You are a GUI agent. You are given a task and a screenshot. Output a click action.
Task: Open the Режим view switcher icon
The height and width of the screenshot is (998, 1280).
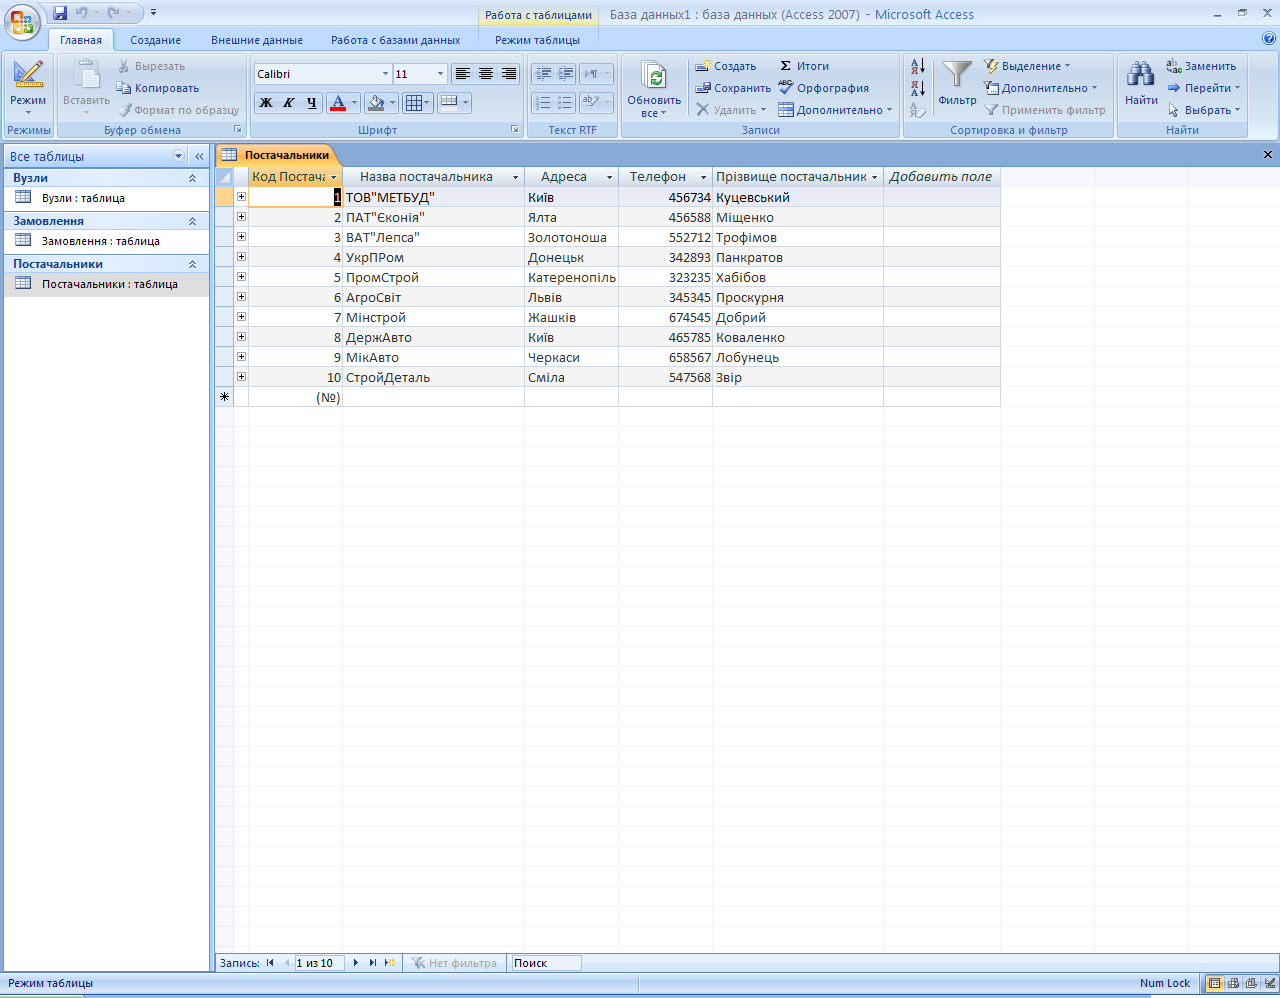28,74
